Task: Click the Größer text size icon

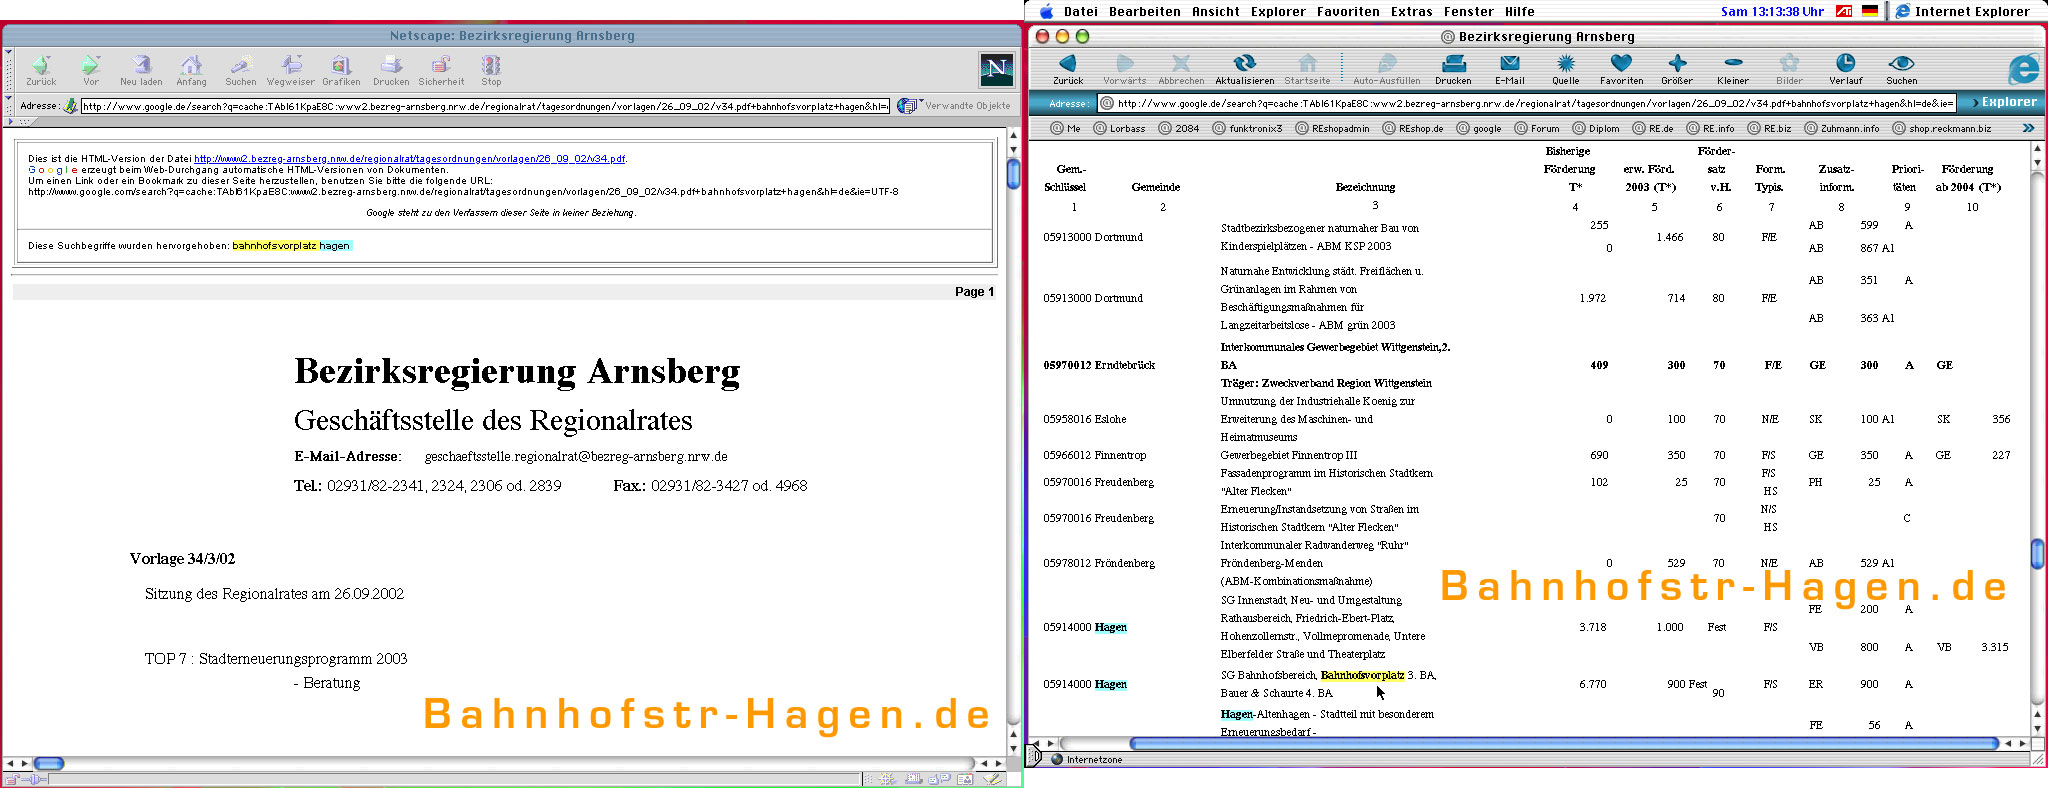Action: point(1677,67)
